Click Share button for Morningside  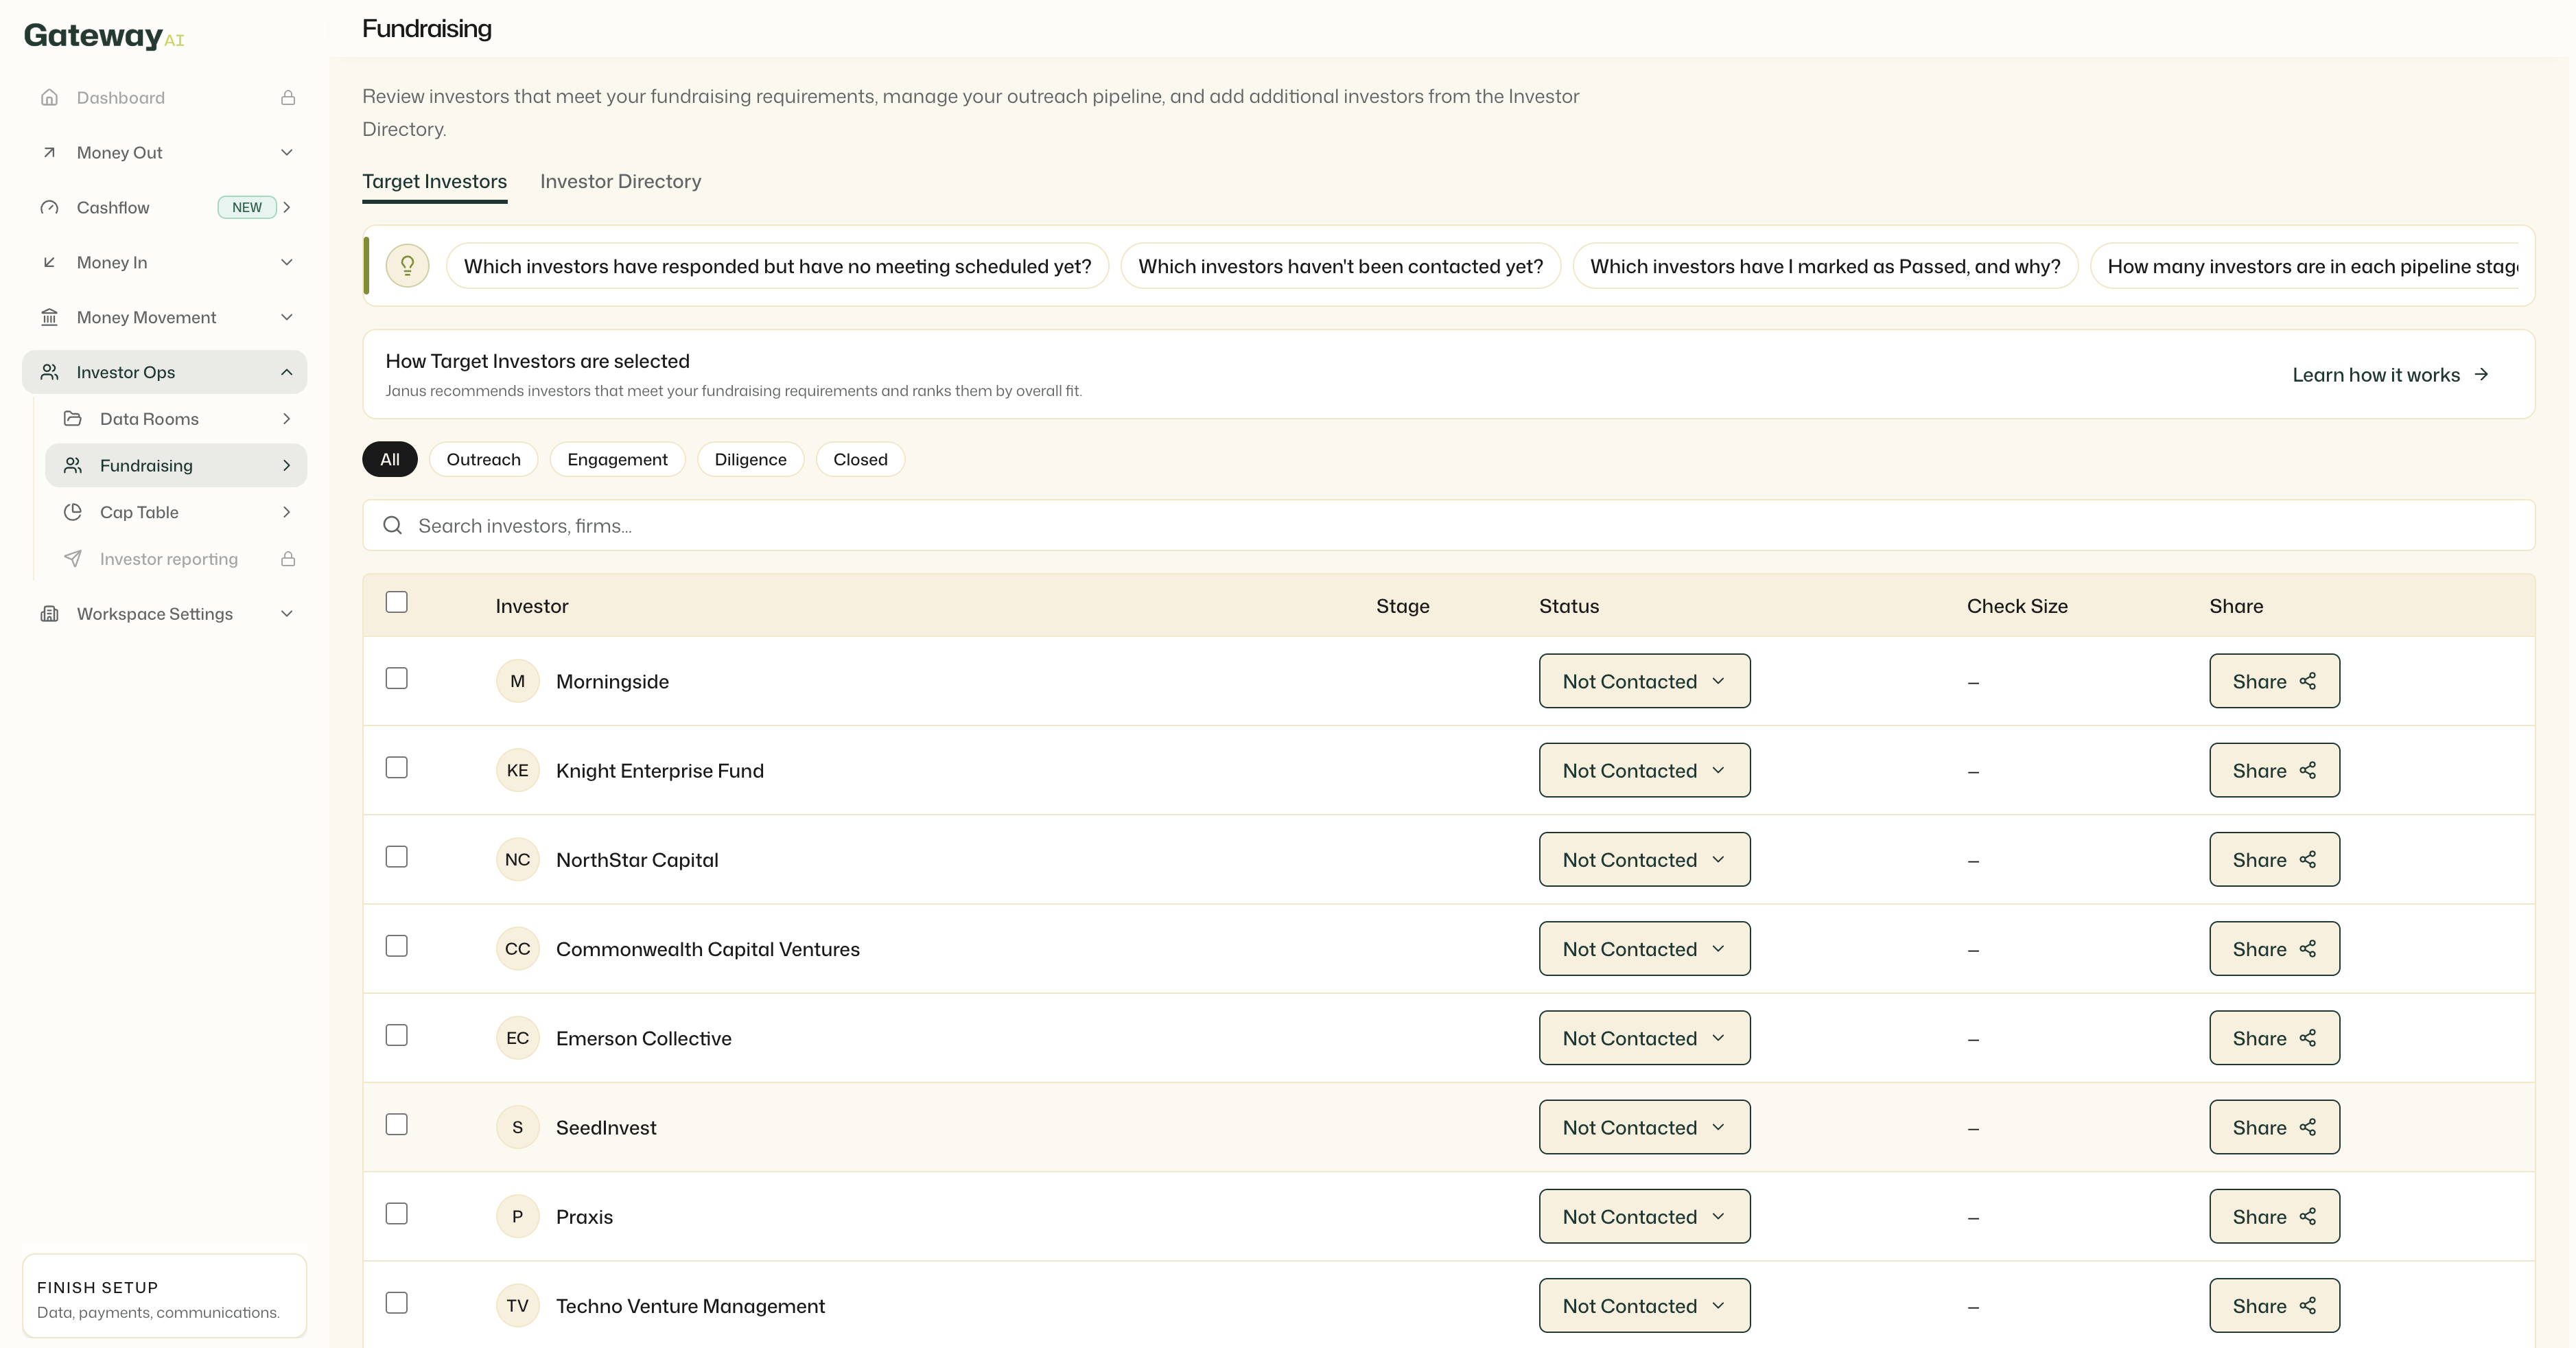click(2274, 681)
